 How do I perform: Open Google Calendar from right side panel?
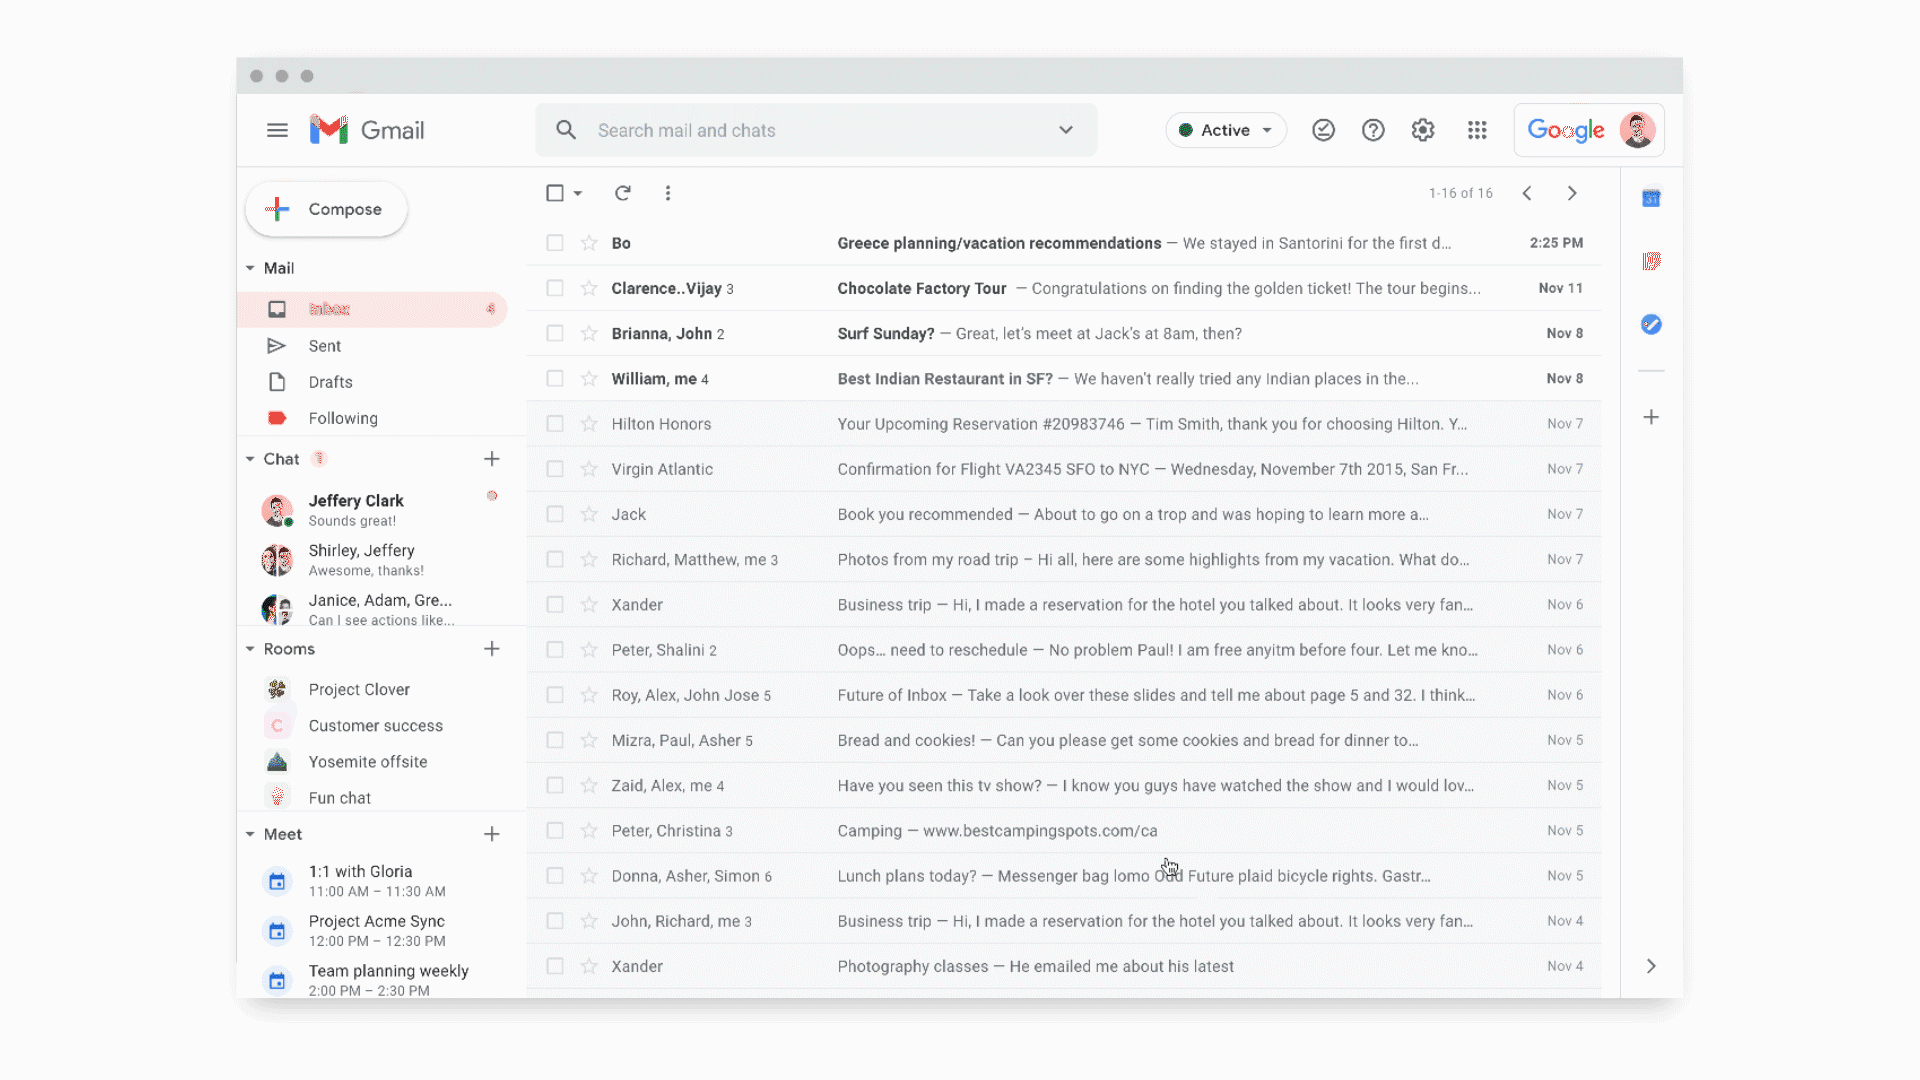pyautogui.click(x=1651, y=198)
